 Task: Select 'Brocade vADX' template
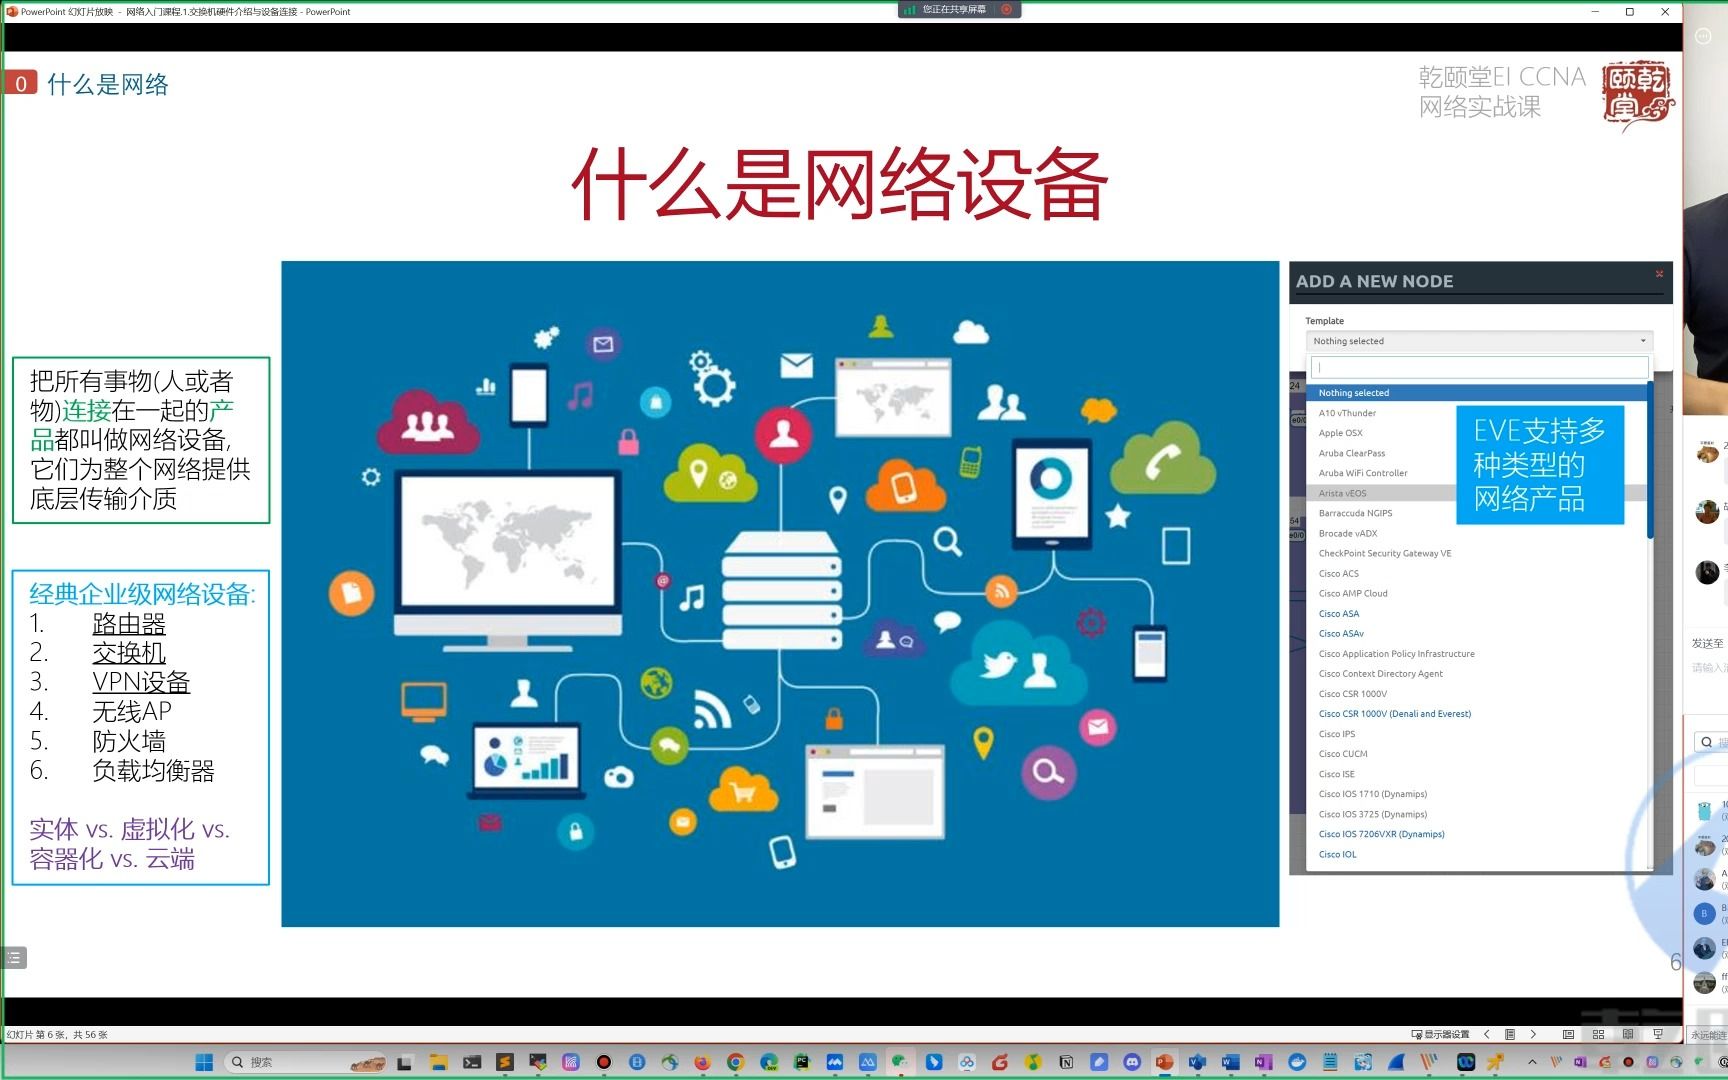tap(1348, 533)
